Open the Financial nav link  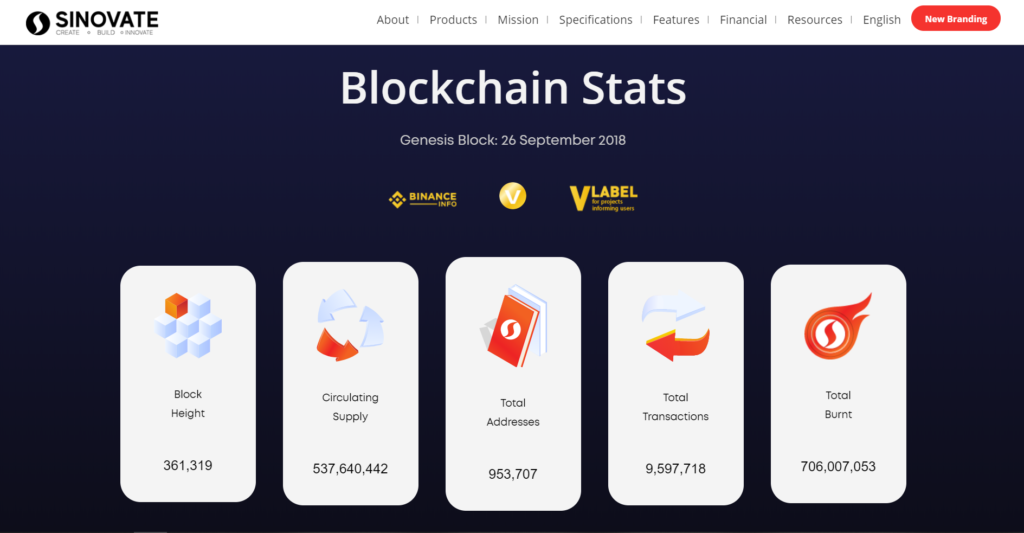pos(743,20)
